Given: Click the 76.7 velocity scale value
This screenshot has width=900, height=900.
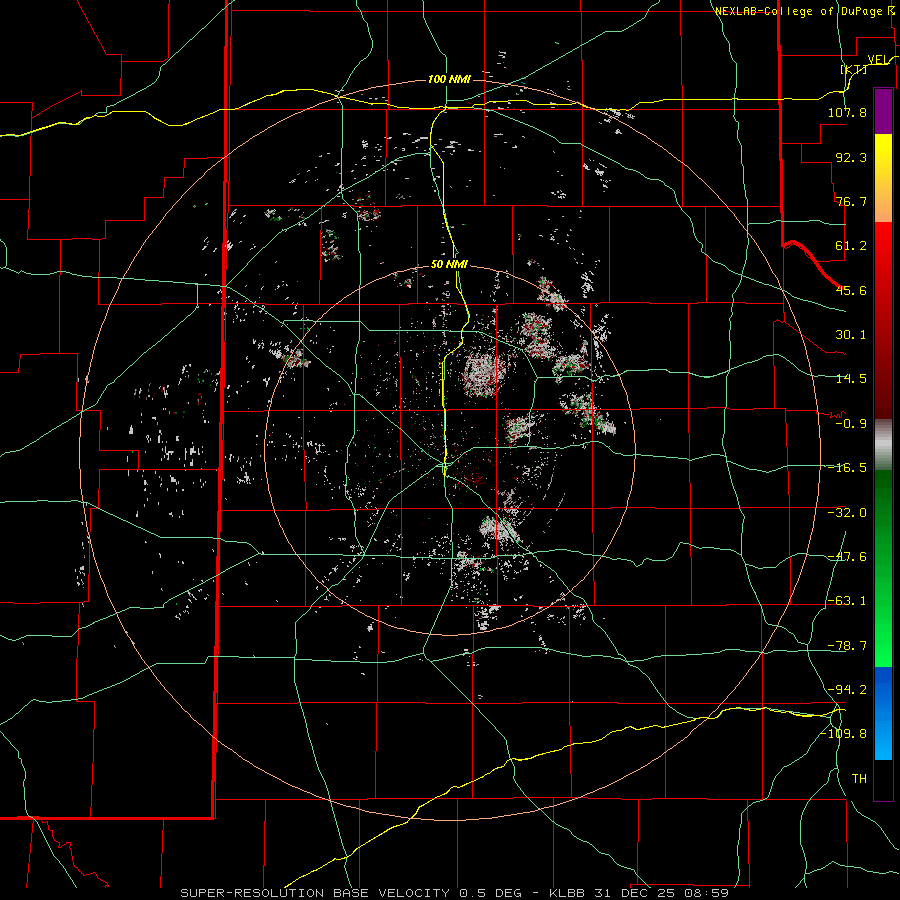Looking at the screenshot, I should tap(851, 201).
